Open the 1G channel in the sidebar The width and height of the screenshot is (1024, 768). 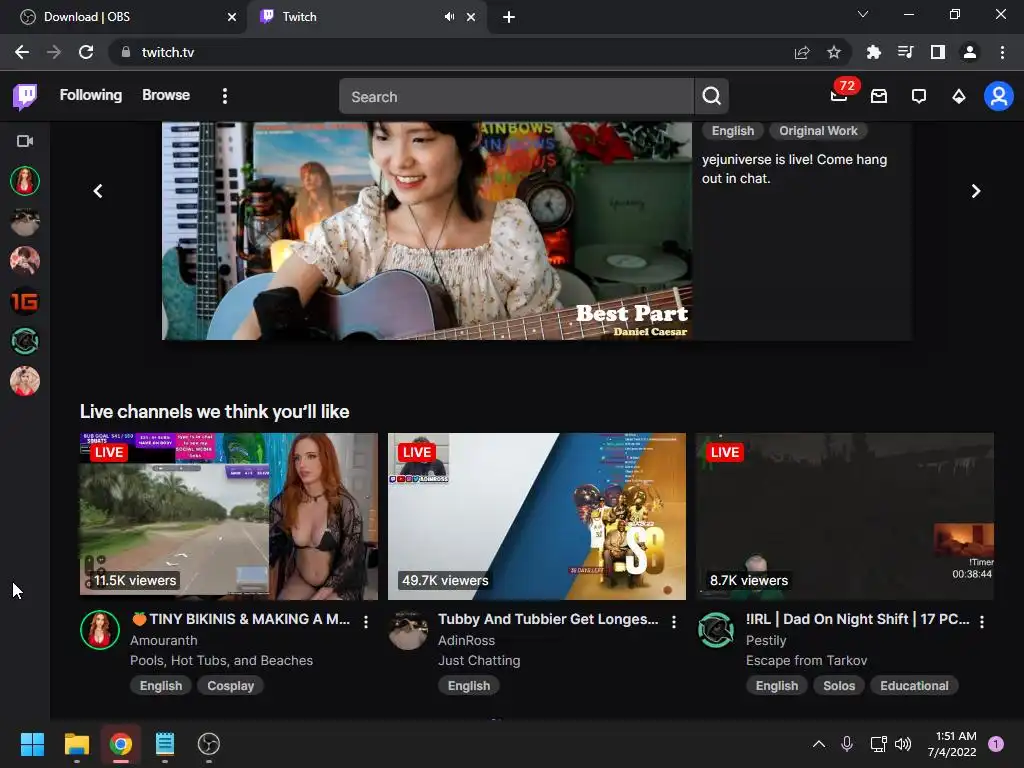(25, 301)
